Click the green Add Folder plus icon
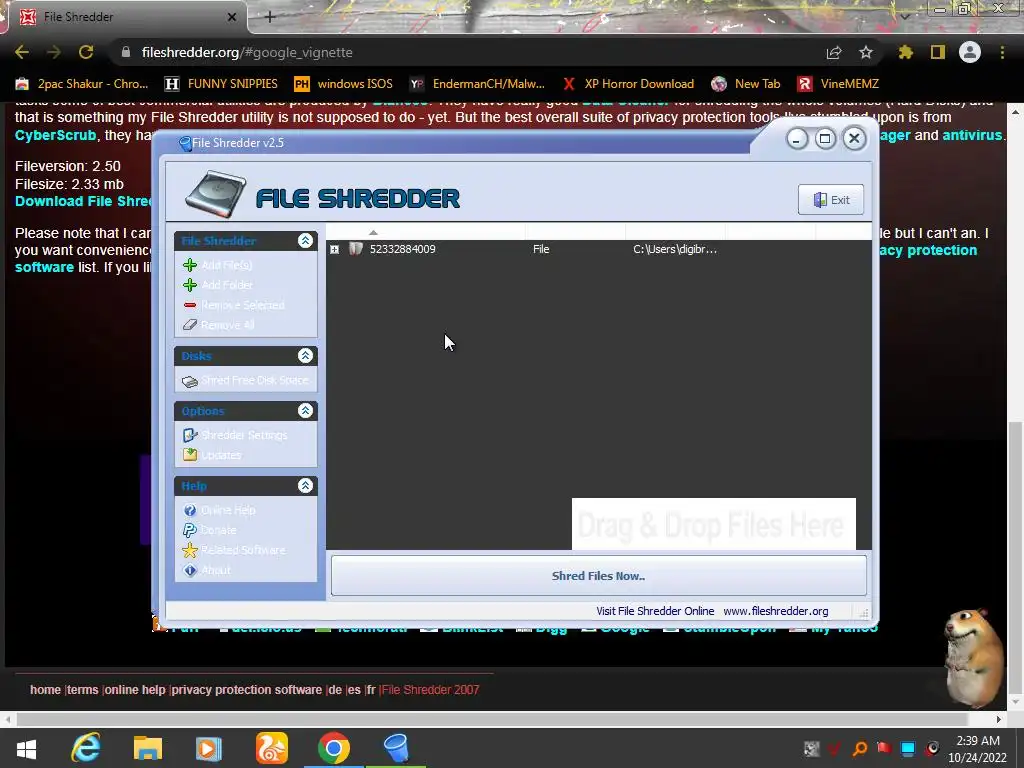Screen dimensions: 1024x768 pyautogui.click(x=190, y=285)
